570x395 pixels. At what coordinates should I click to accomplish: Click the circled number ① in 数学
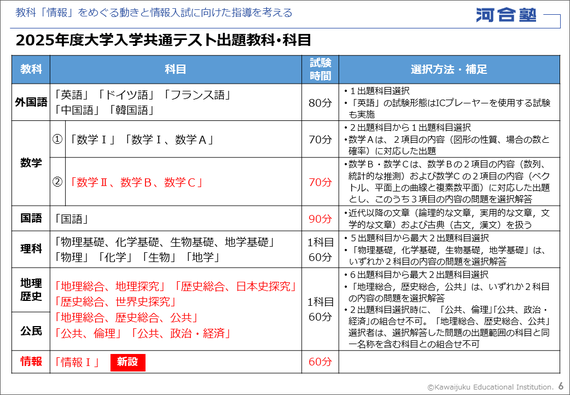pyautogui.click(x=57, y=139)
